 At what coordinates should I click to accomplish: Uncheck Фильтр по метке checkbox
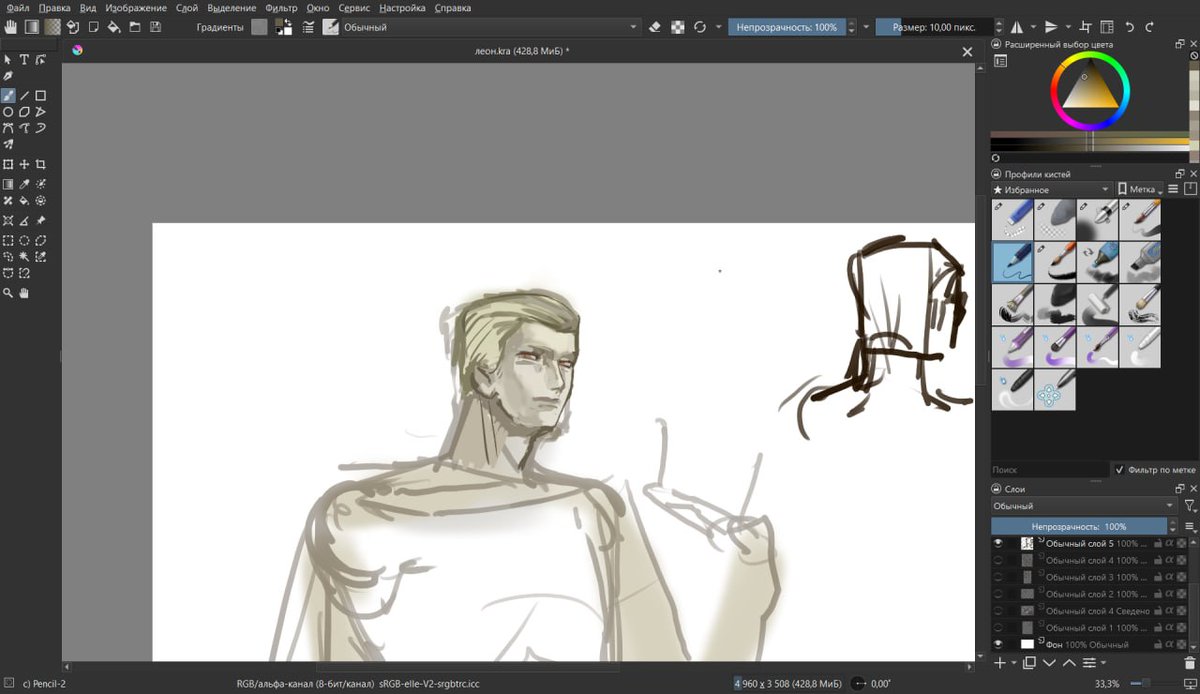coord(1119,469)
